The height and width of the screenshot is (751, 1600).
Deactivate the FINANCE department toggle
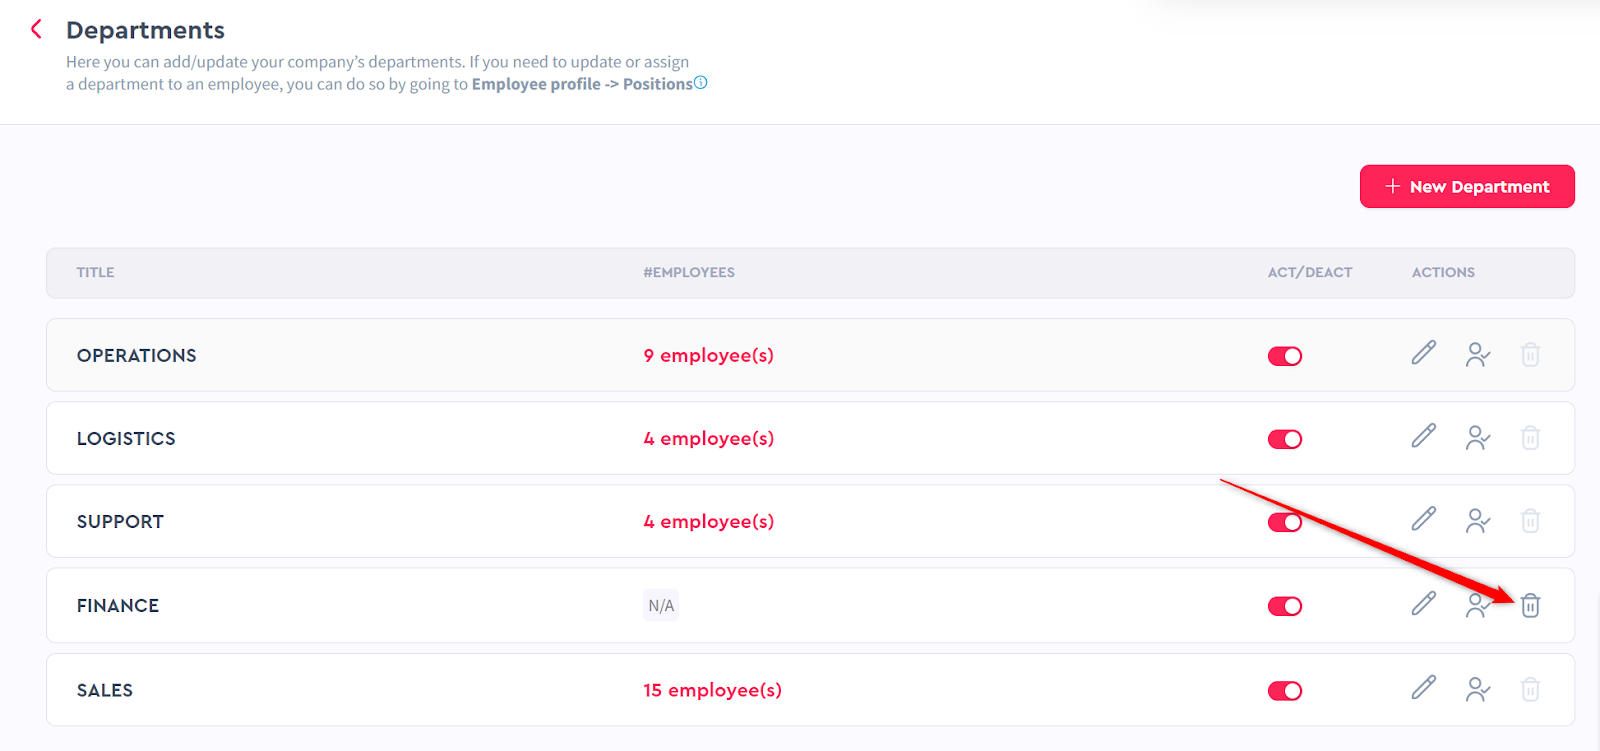click(x=1285, y=606)
